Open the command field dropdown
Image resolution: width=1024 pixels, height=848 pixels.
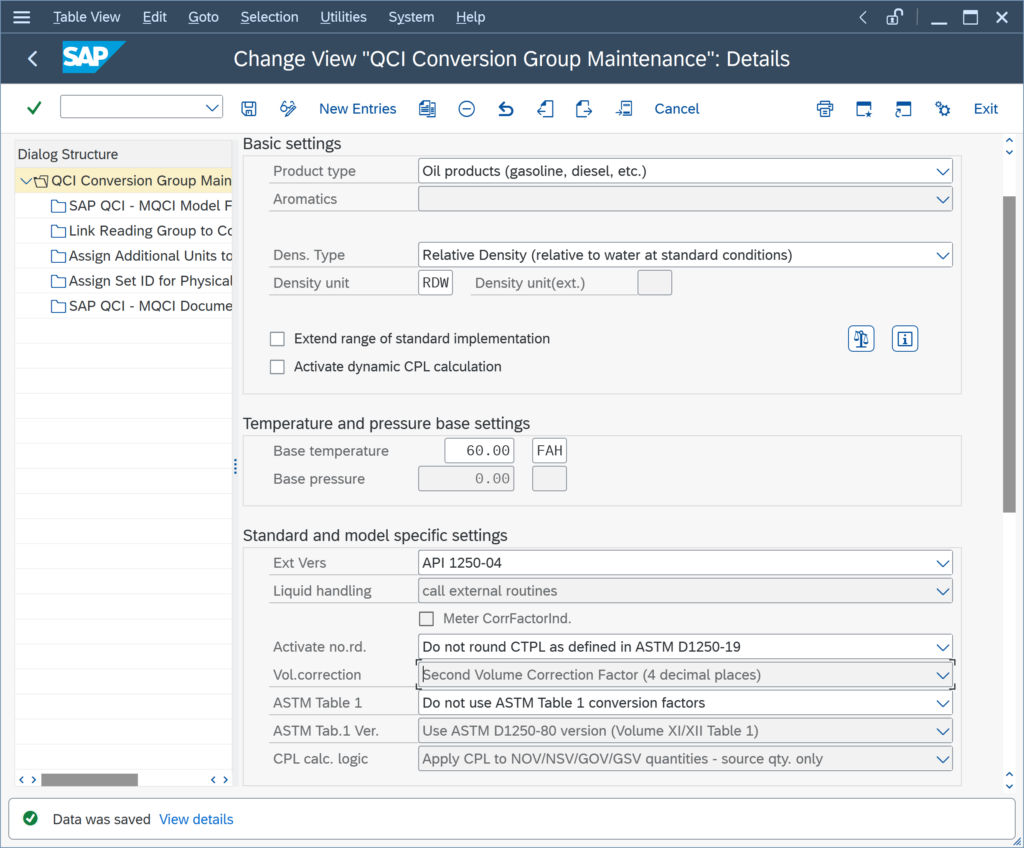[212, 107]
